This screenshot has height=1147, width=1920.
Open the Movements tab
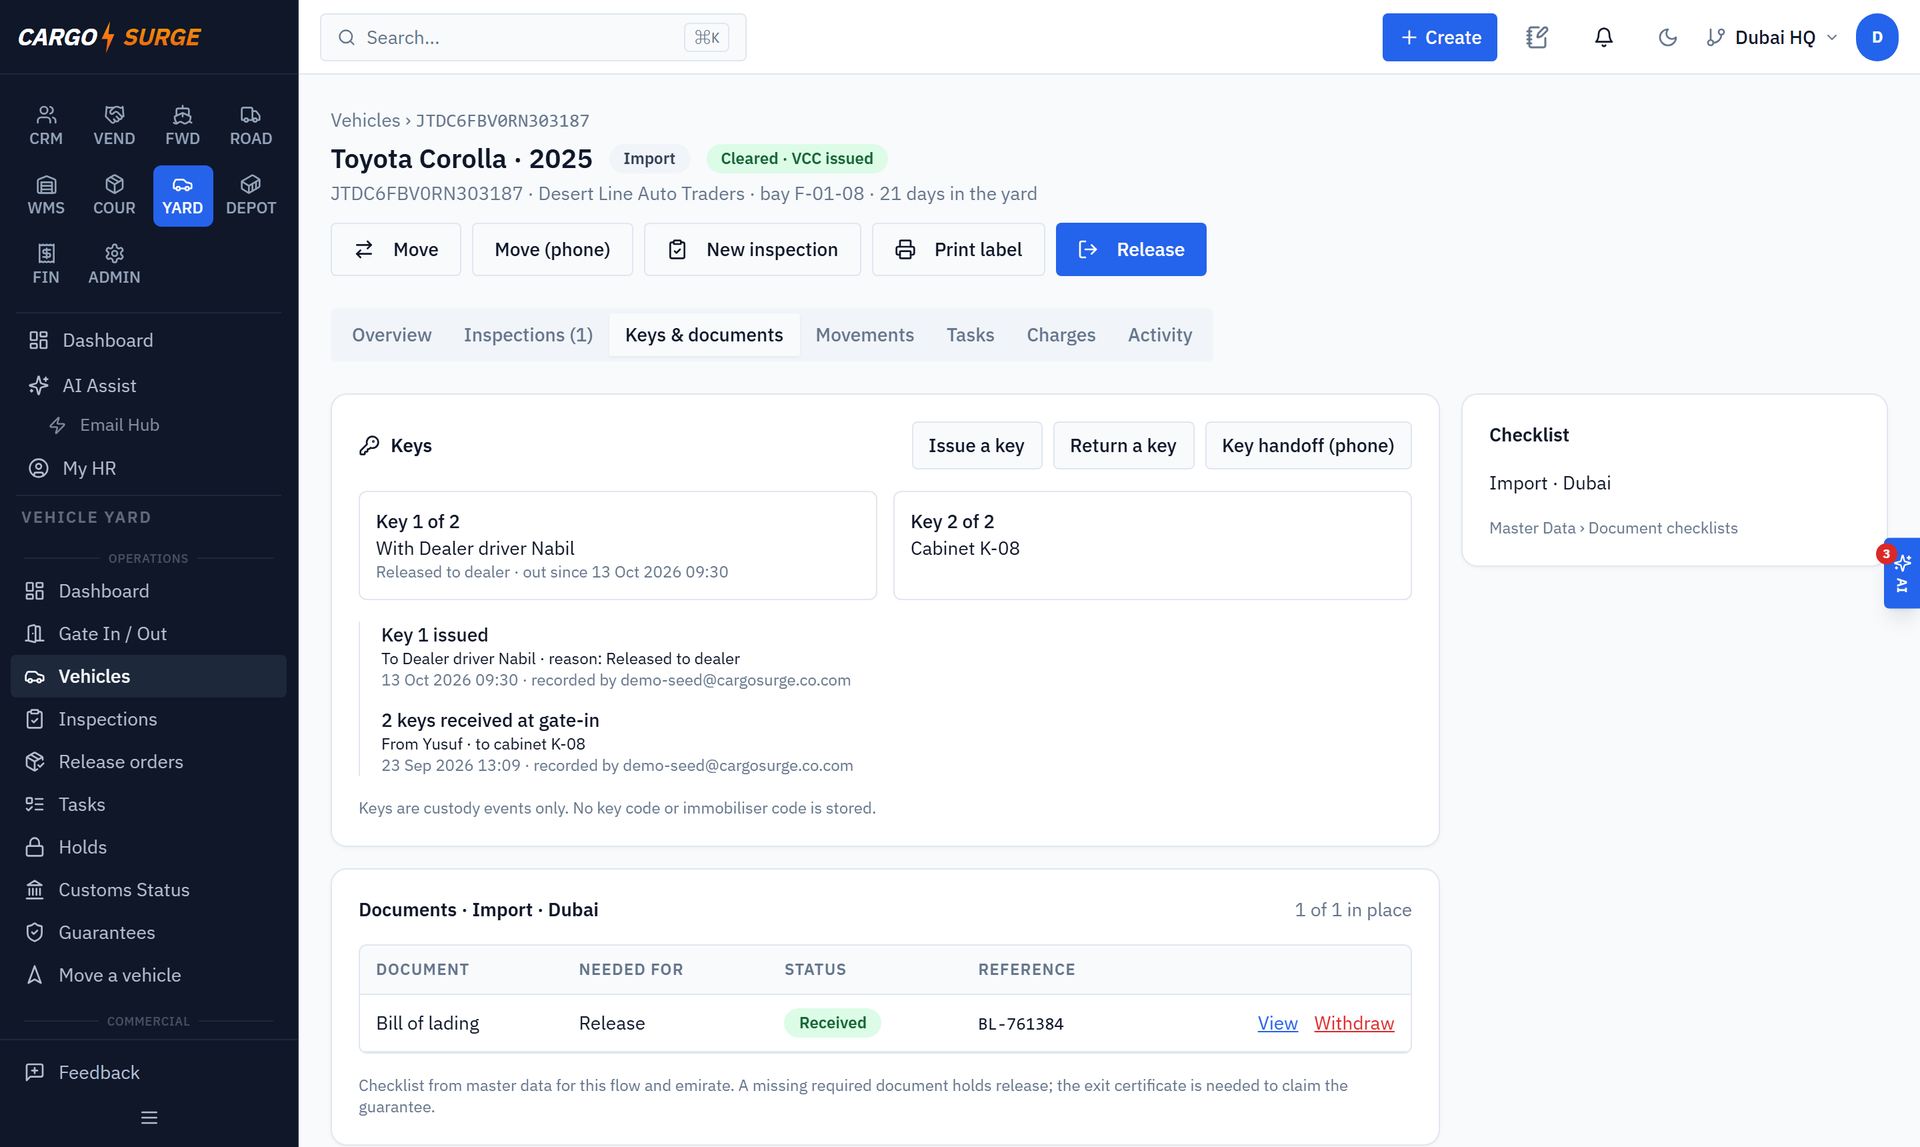[865, 335]
